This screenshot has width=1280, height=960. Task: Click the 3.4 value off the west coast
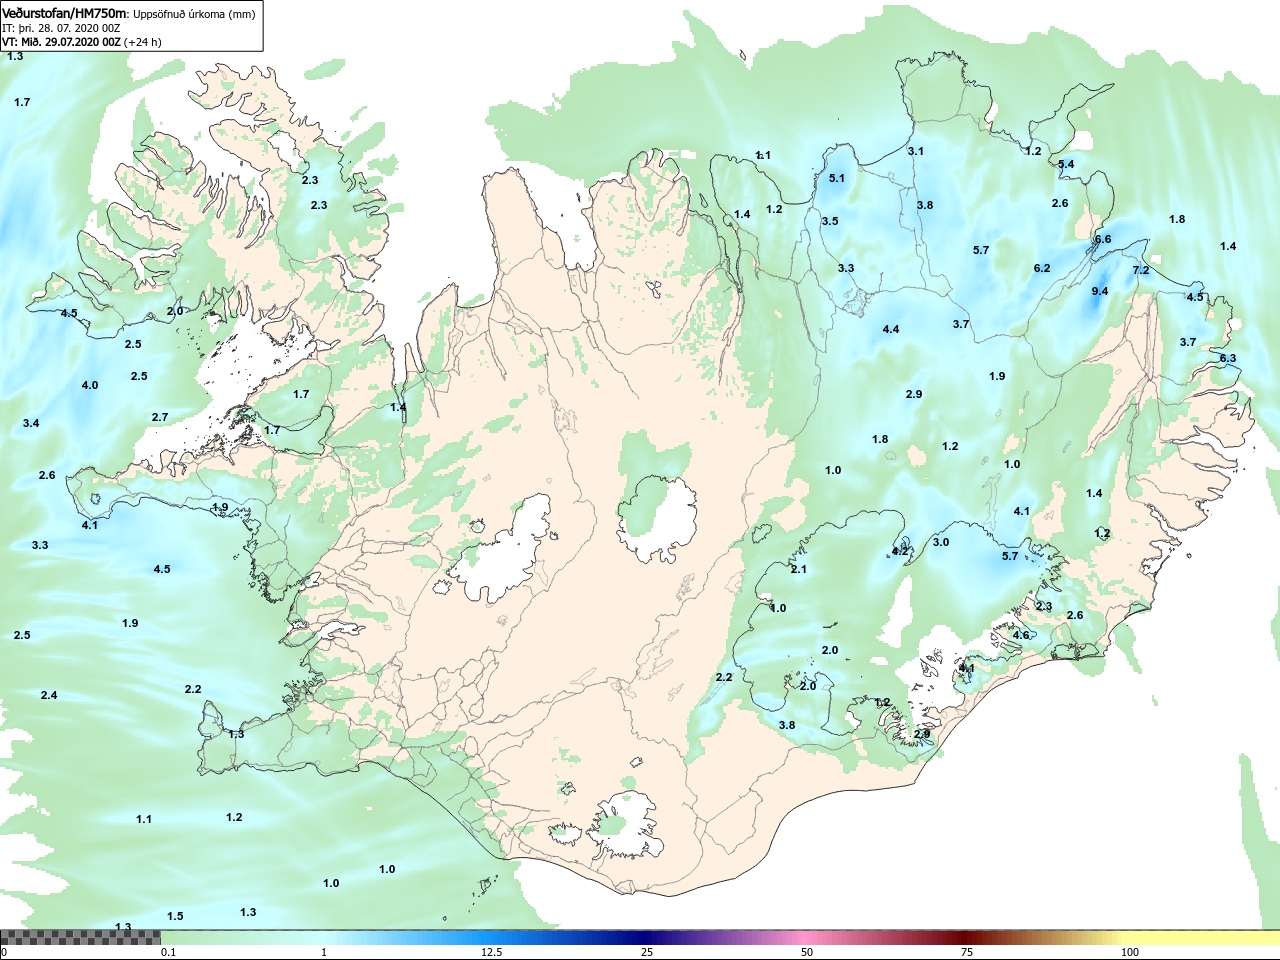31,423
